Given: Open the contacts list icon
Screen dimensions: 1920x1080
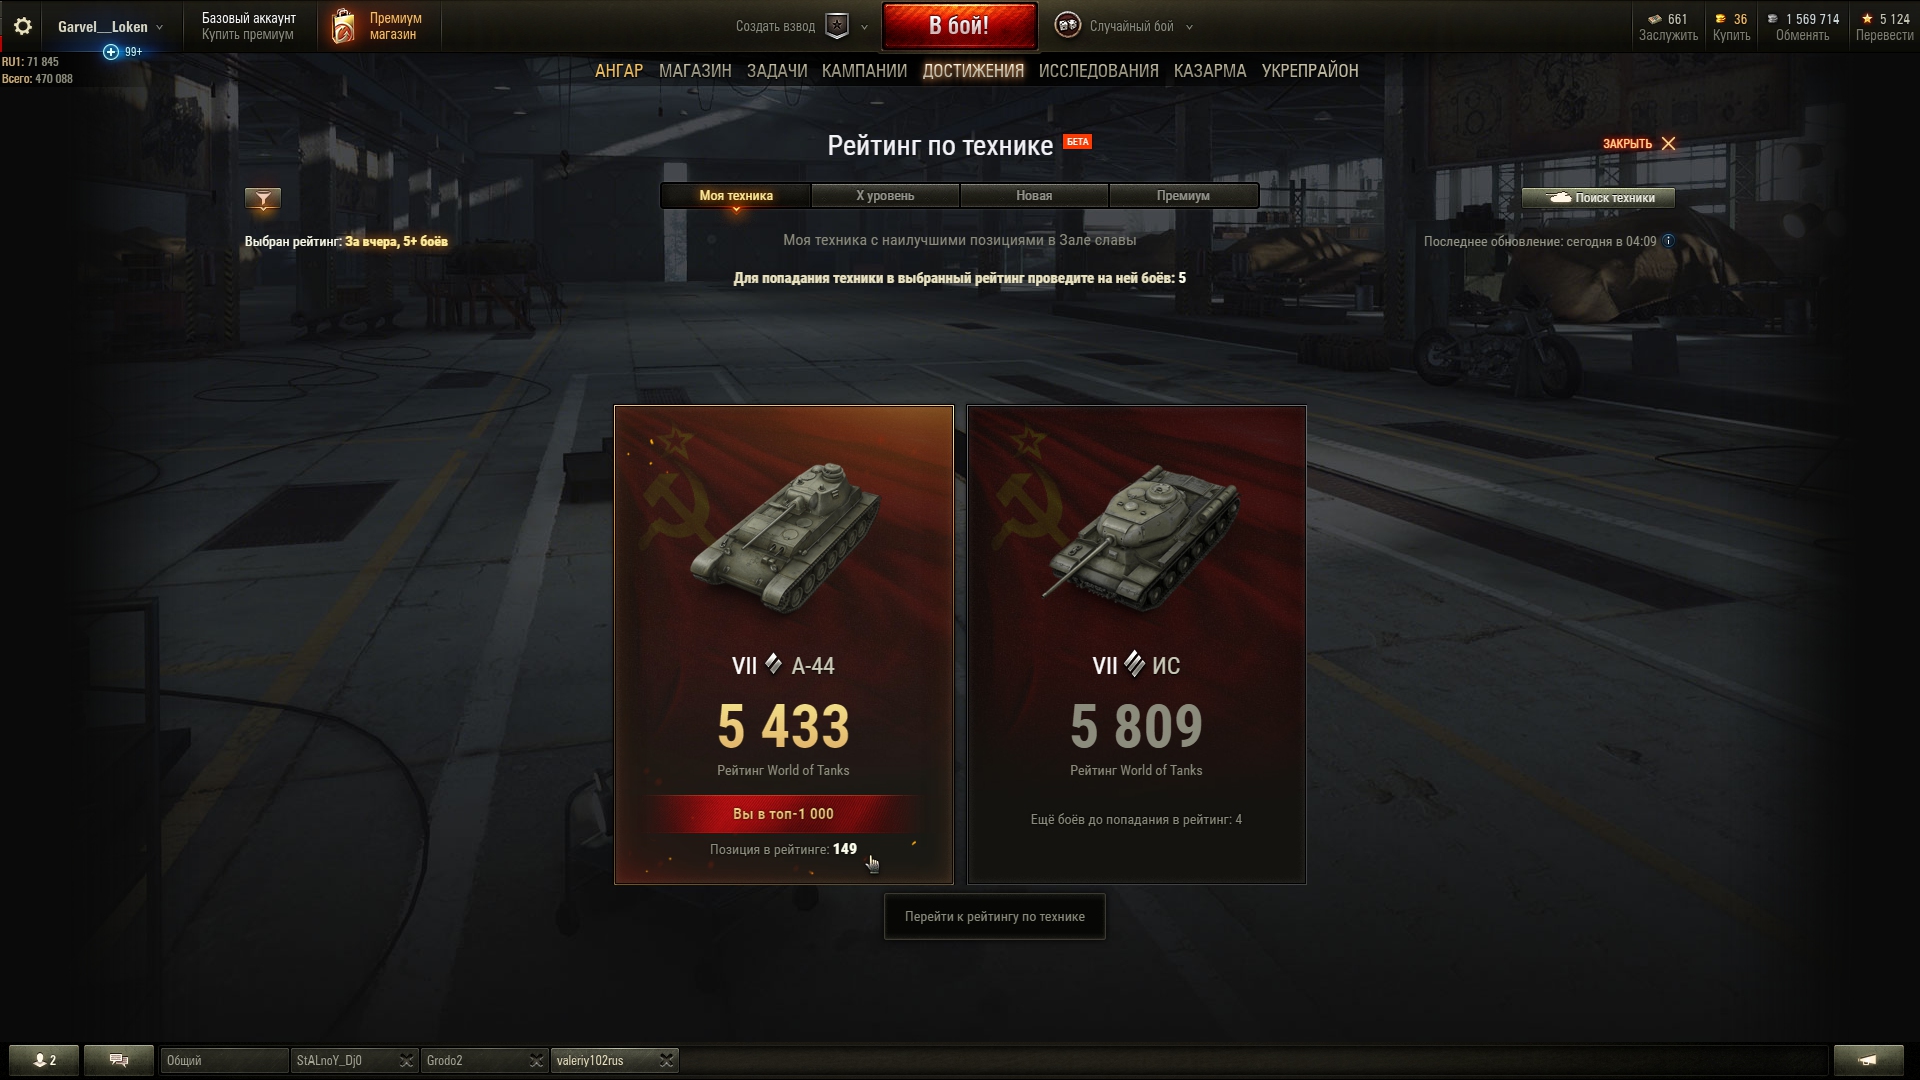Looking at the screenshot, I should 44,1060.
